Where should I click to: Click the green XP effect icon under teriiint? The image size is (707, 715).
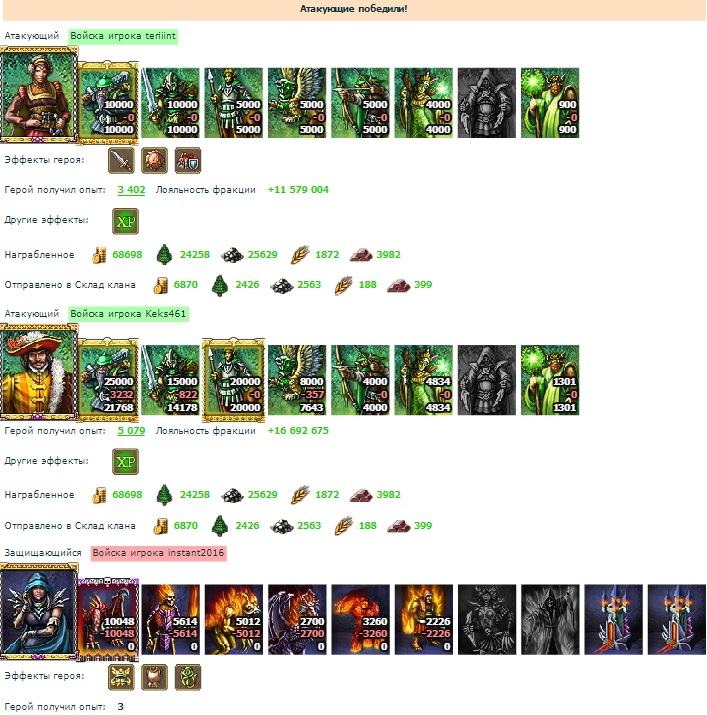[x=125, y=222]
